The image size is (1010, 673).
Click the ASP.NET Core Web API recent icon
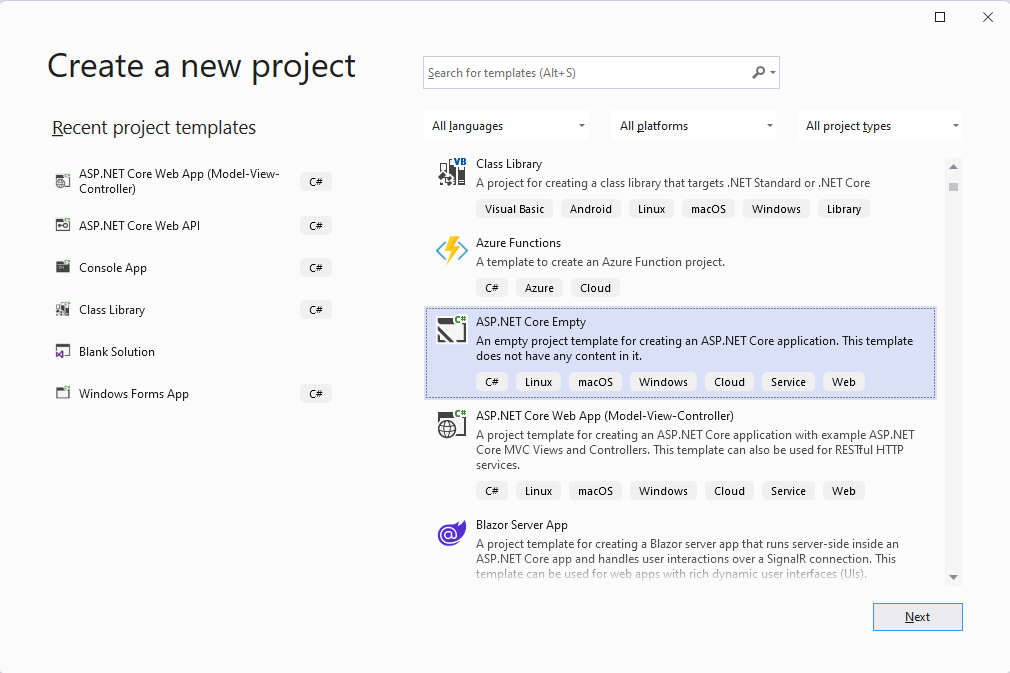(62, 225)
